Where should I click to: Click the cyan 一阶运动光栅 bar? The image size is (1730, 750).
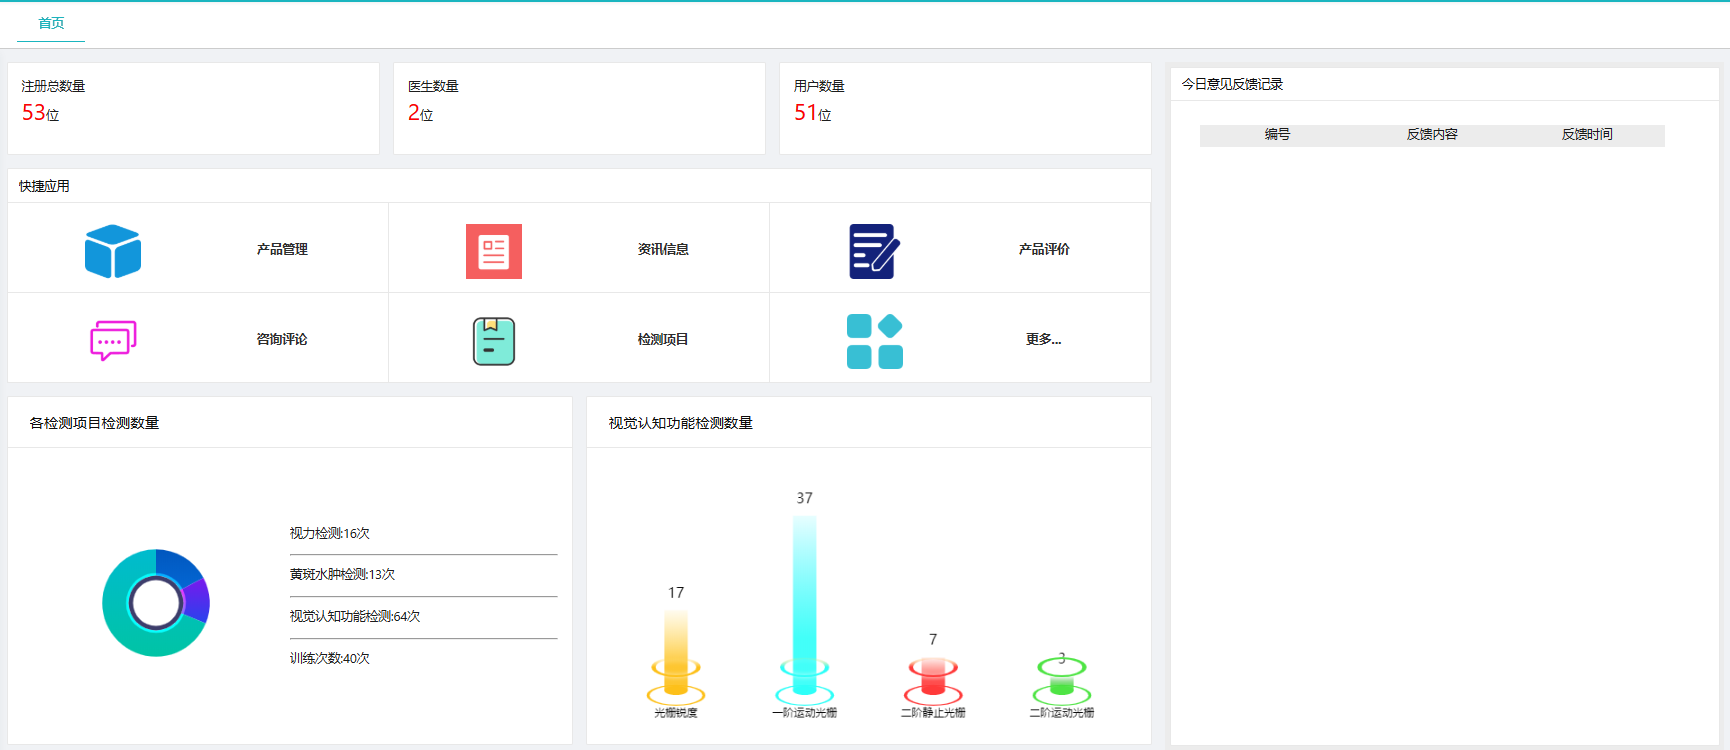pyautogui.click(x=805, y=605)
